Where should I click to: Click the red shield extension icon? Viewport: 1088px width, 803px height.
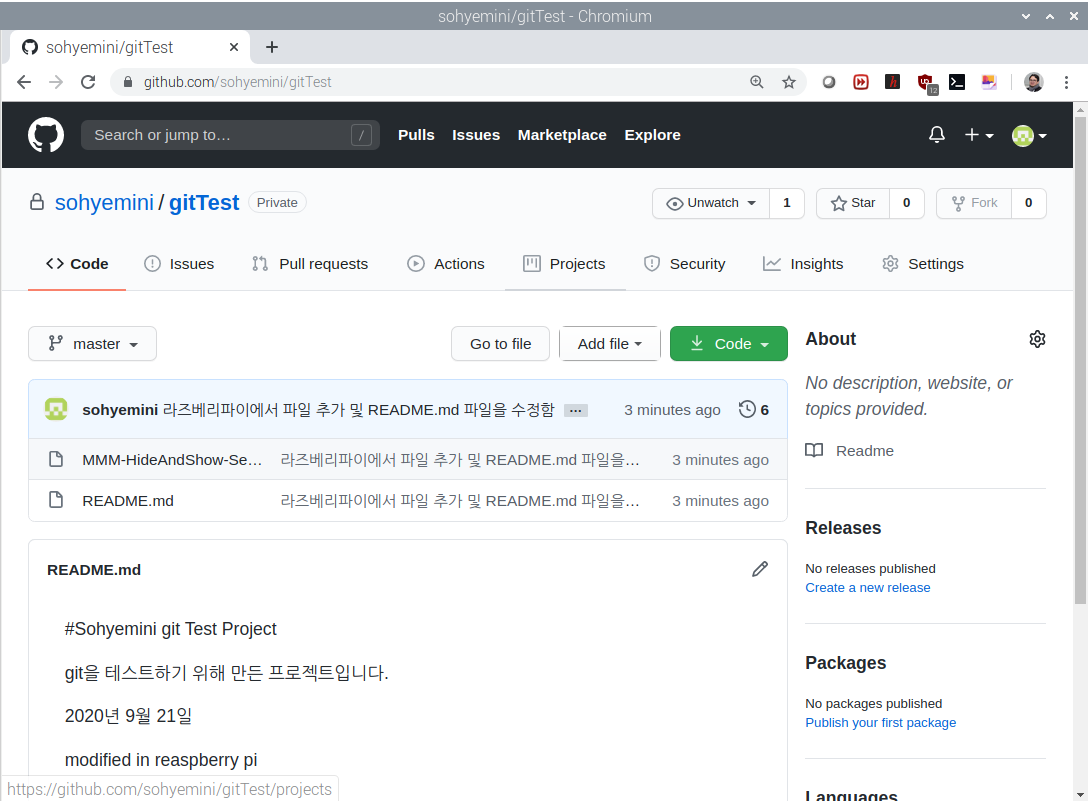[x=926, y=83]
